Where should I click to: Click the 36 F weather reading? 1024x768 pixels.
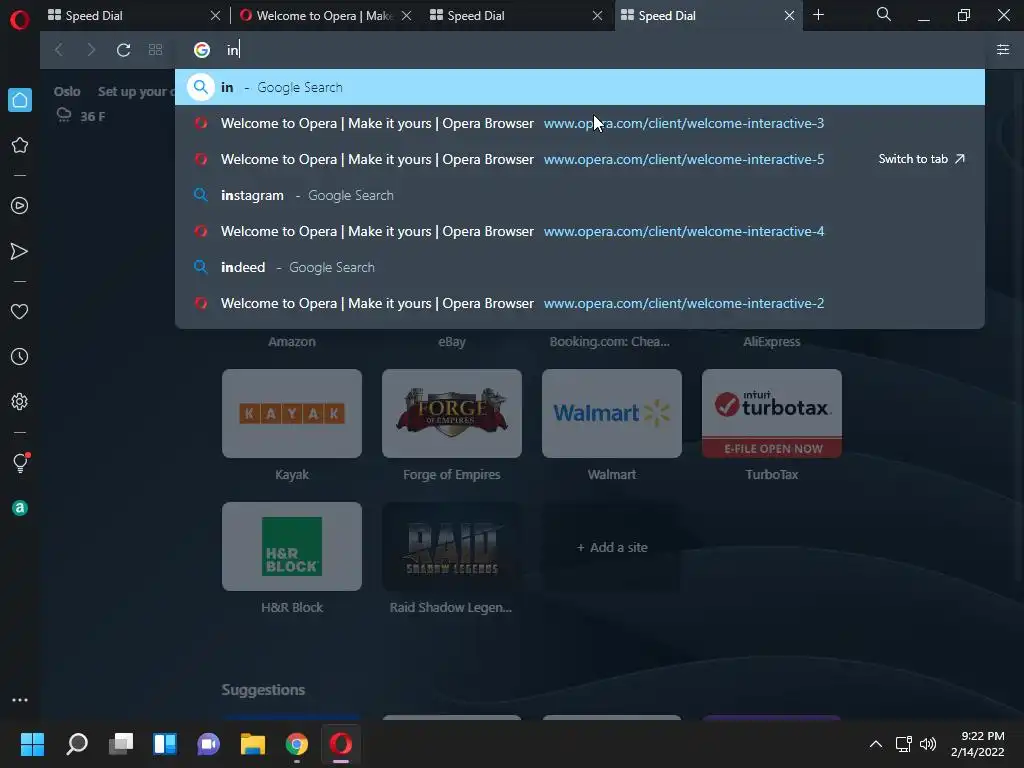92,116
